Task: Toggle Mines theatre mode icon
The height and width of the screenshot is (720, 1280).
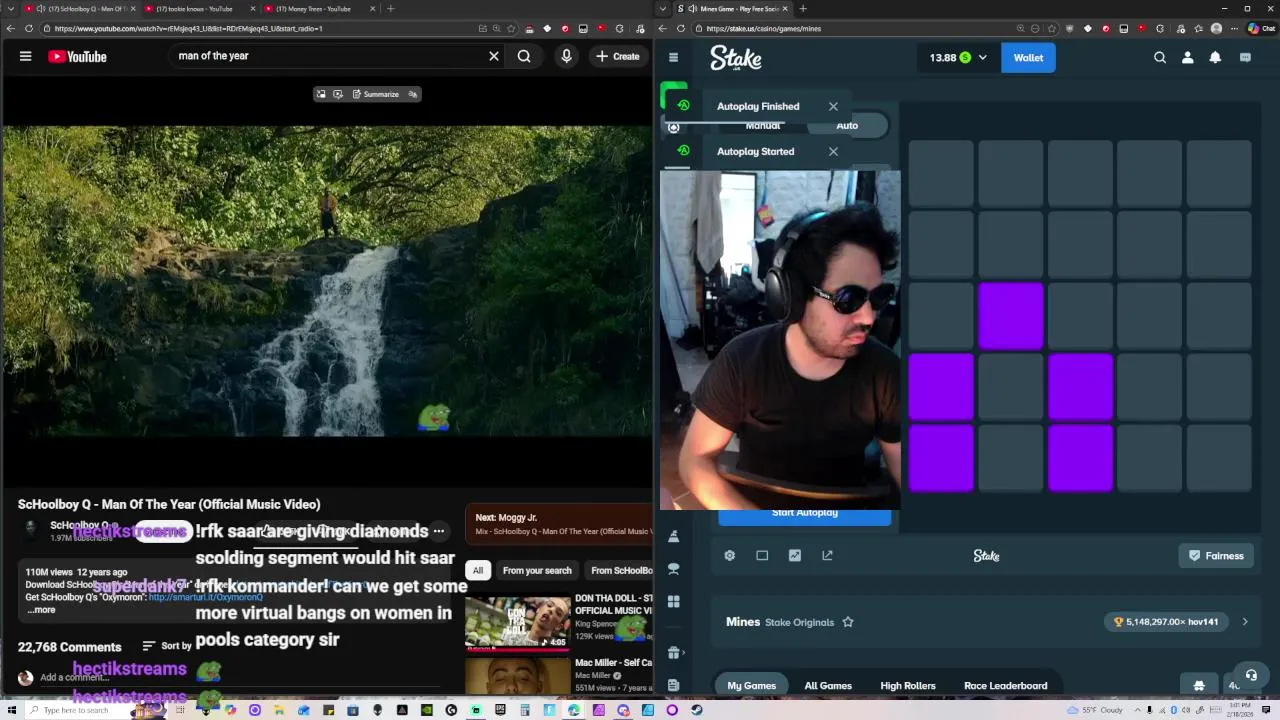Action: point(762,555)
